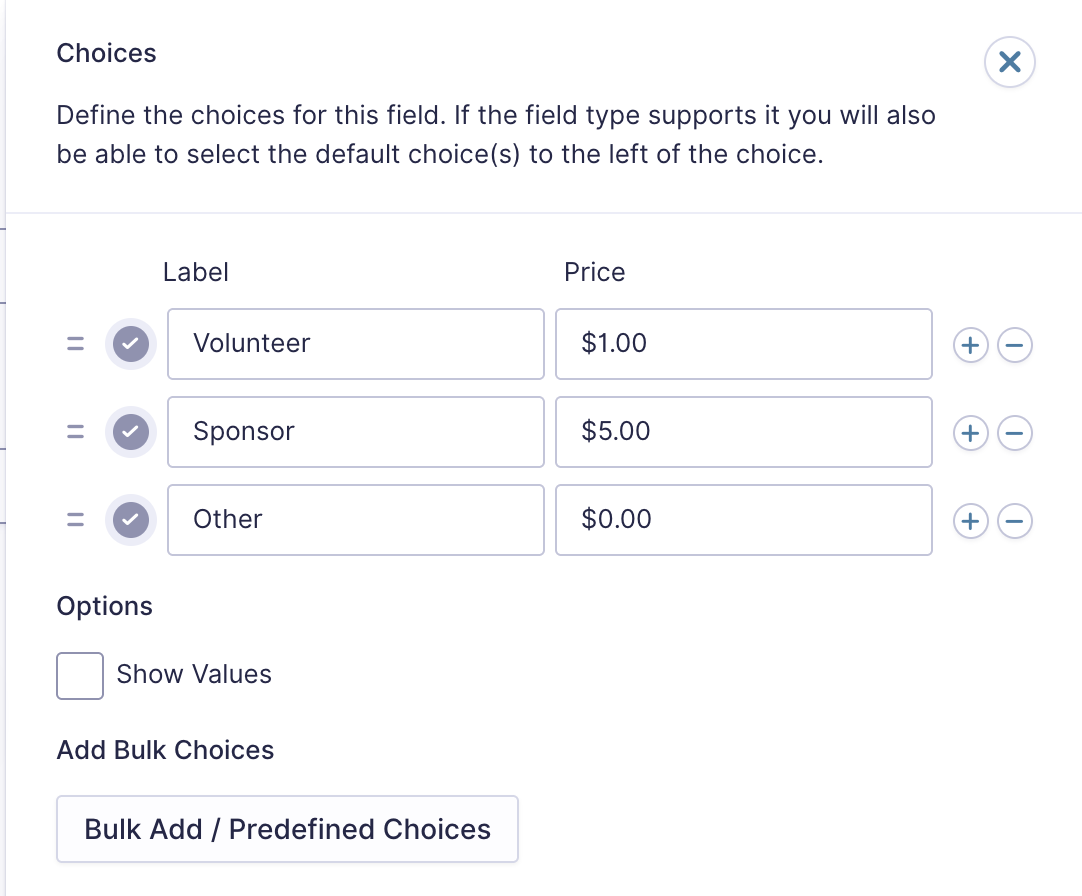Edit the $1.00 price field
The width and height of the screenshot is (1082, 896).
coord(744,344)
